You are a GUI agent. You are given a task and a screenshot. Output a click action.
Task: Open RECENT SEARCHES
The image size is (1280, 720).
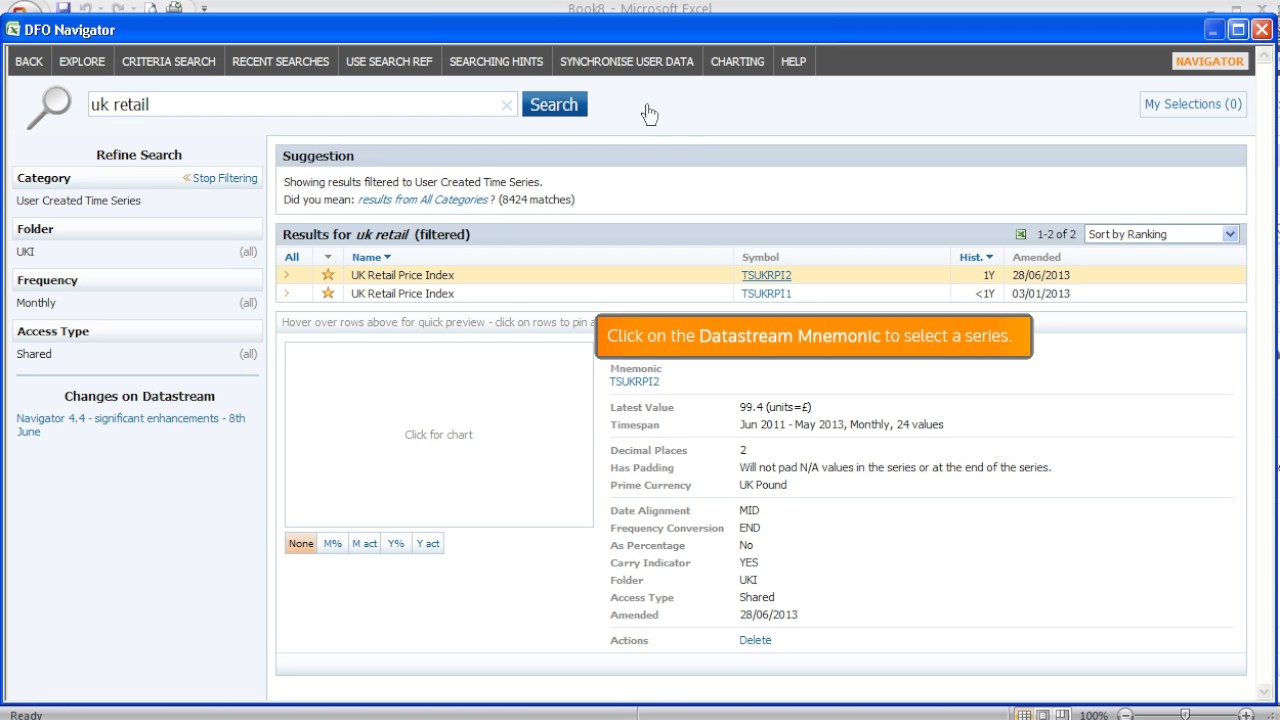pos(281,61)
